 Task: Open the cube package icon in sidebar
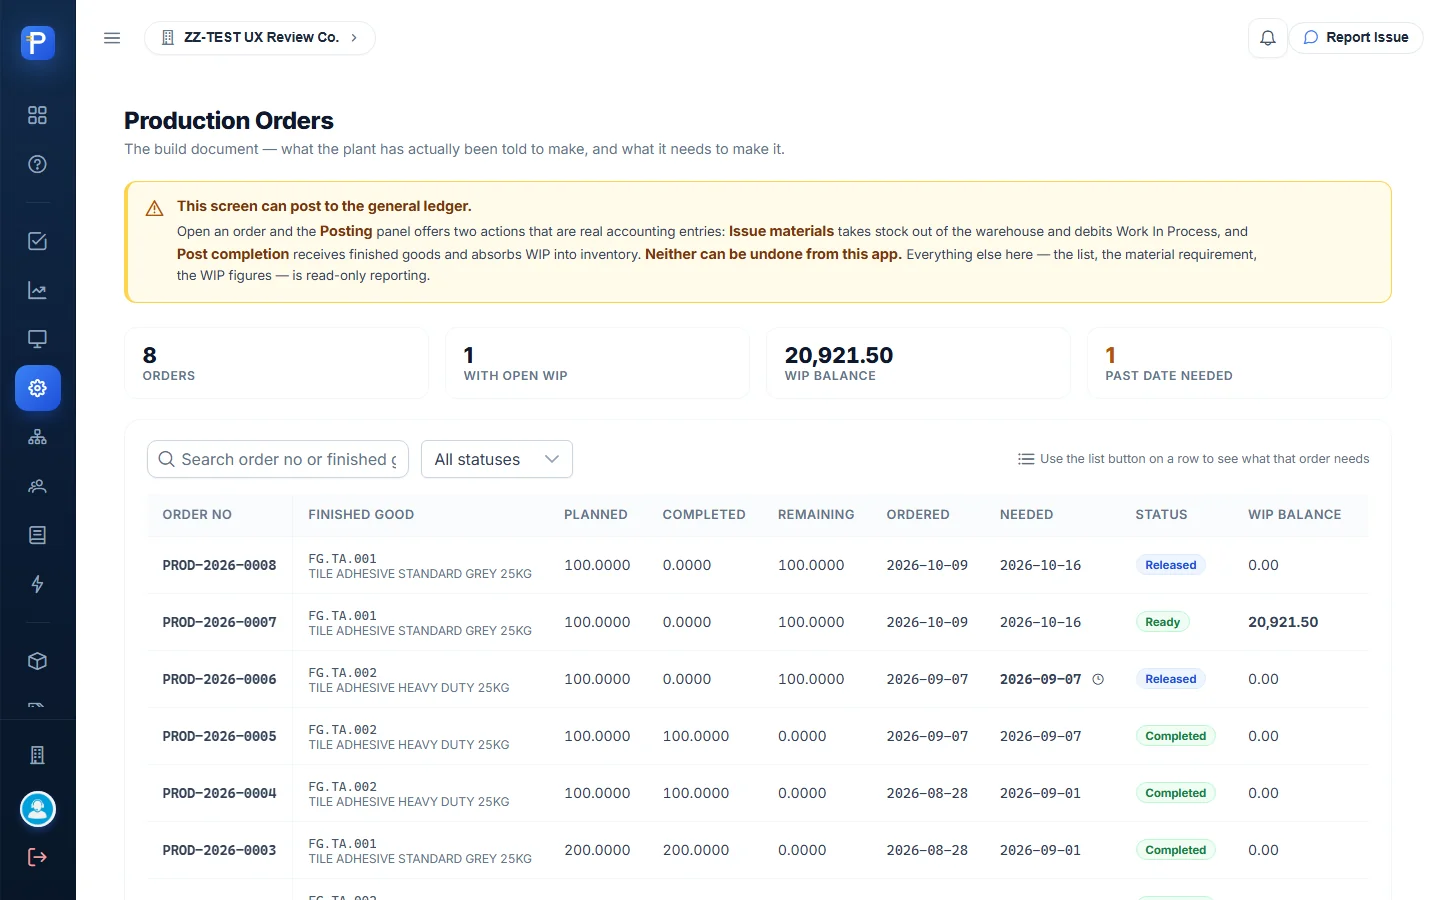[x=37, y=661]
